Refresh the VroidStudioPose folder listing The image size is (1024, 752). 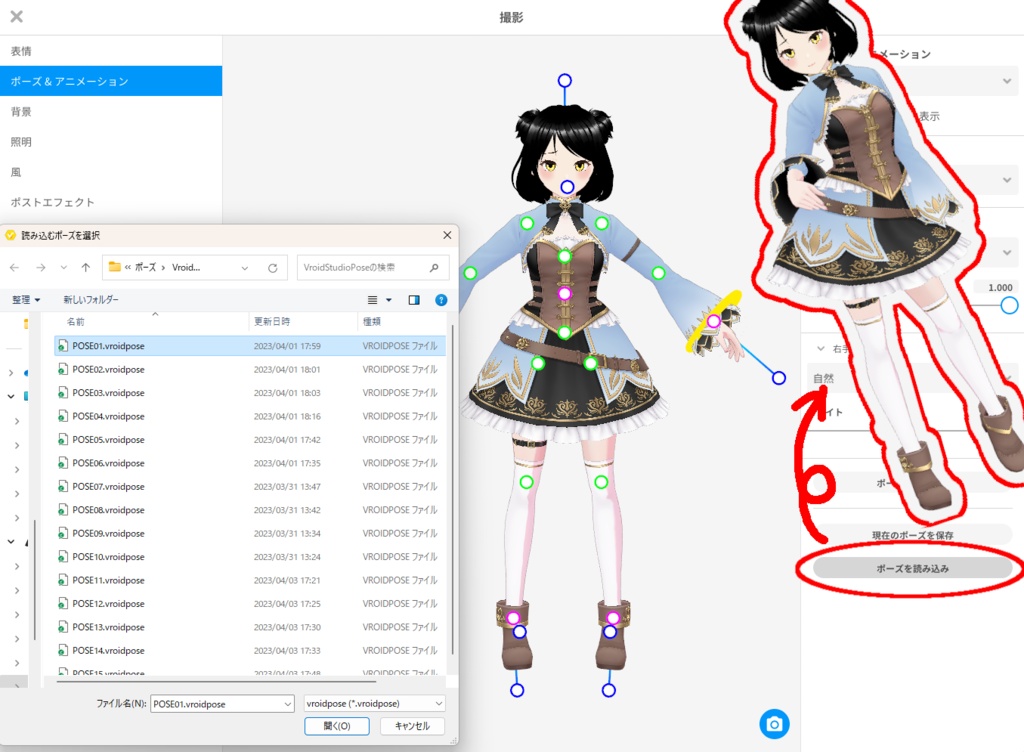point(273,267)
